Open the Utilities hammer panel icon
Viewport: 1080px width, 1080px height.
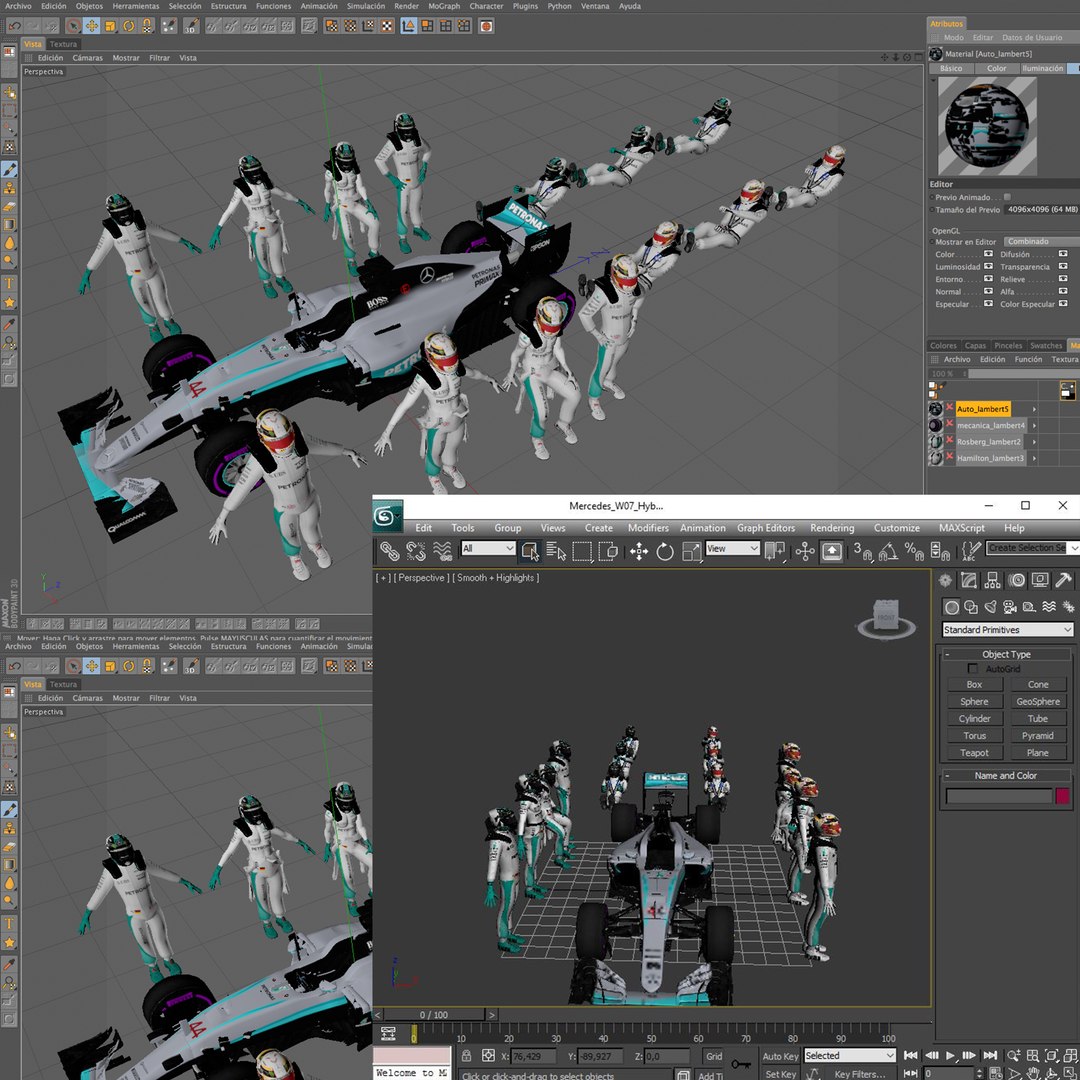click(x=1063, y=581)
